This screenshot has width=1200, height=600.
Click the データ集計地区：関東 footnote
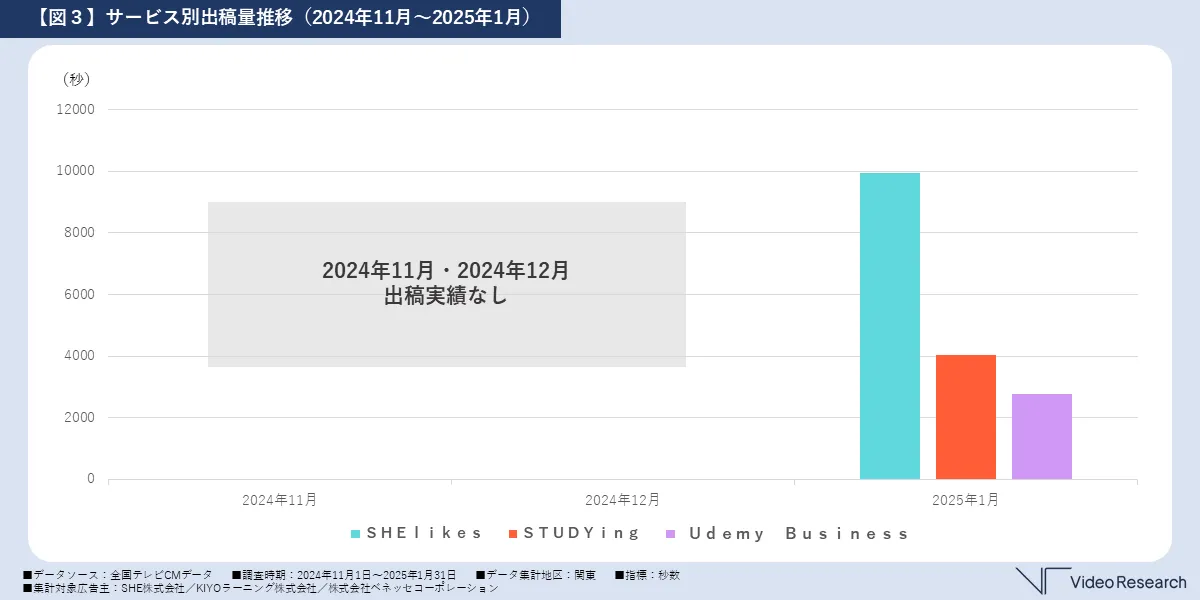point(536,575)
